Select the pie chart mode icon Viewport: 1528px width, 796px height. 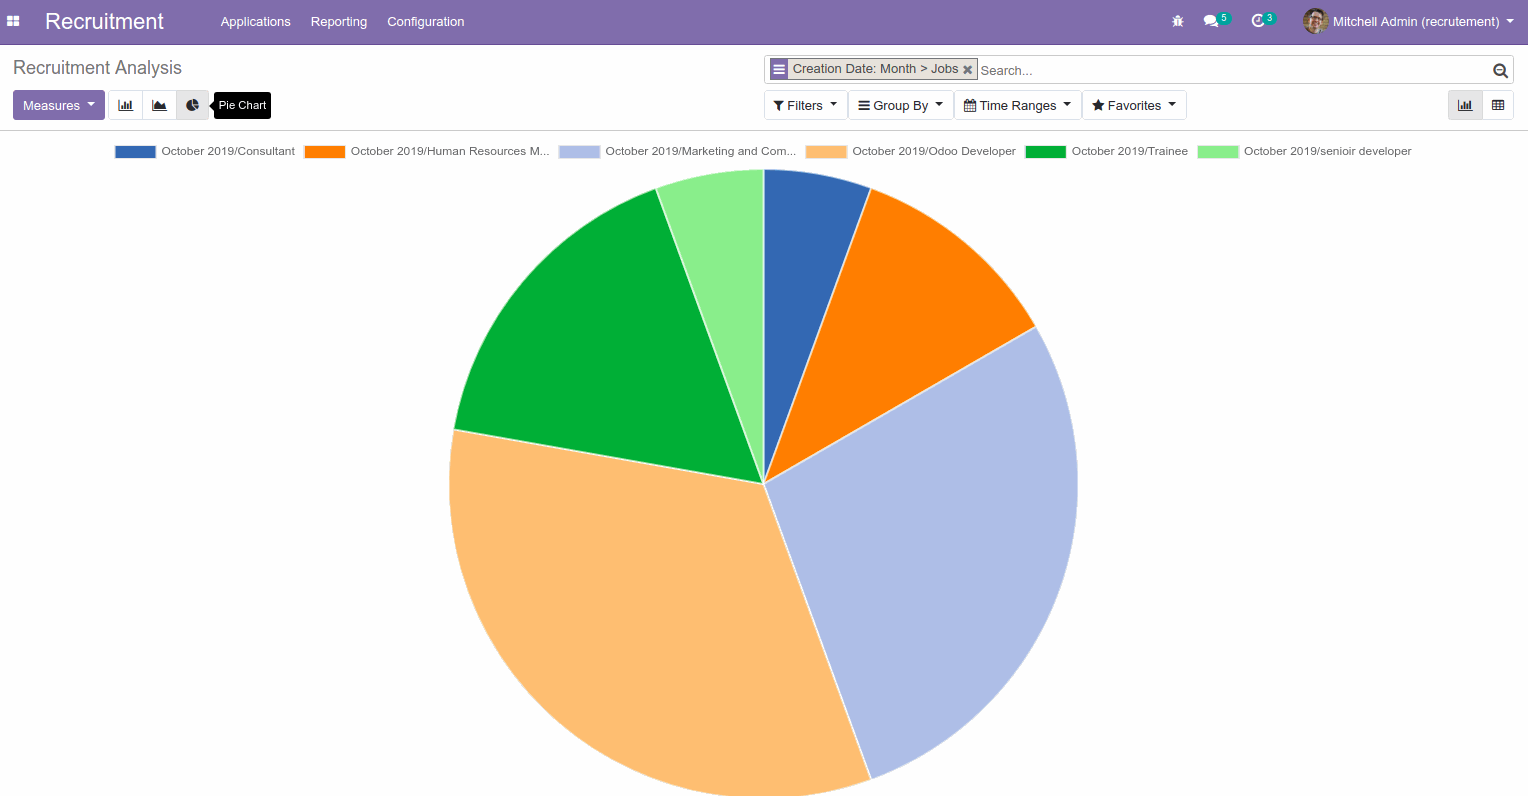[x=192, y=105]
